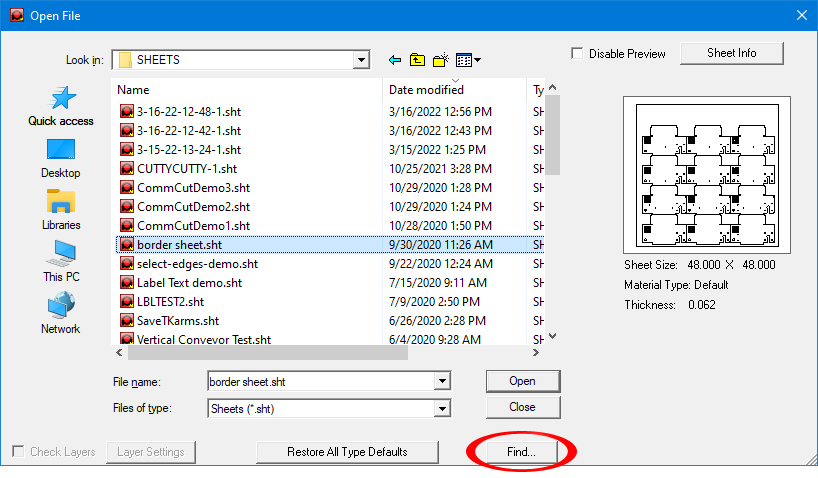The height and width of the screenshot is (478, 818).
Task: Sort files by the Name column header
Action: coord(250,90)
